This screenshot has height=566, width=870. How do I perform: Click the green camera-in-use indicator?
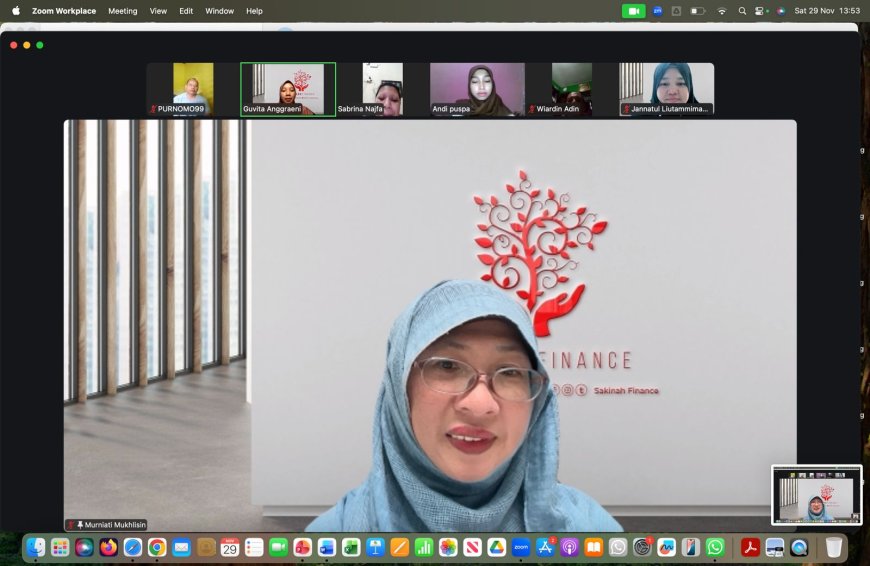click(x=634, y=11)
